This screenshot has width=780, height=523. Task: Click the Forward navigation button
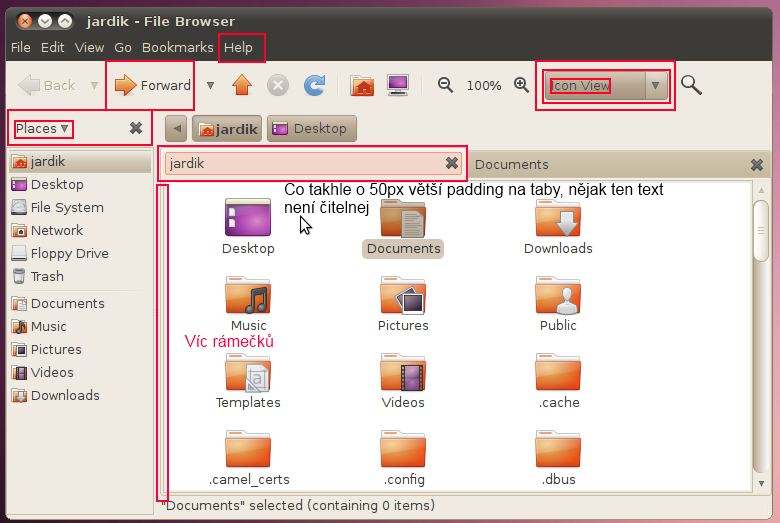[x=152, y=86]
